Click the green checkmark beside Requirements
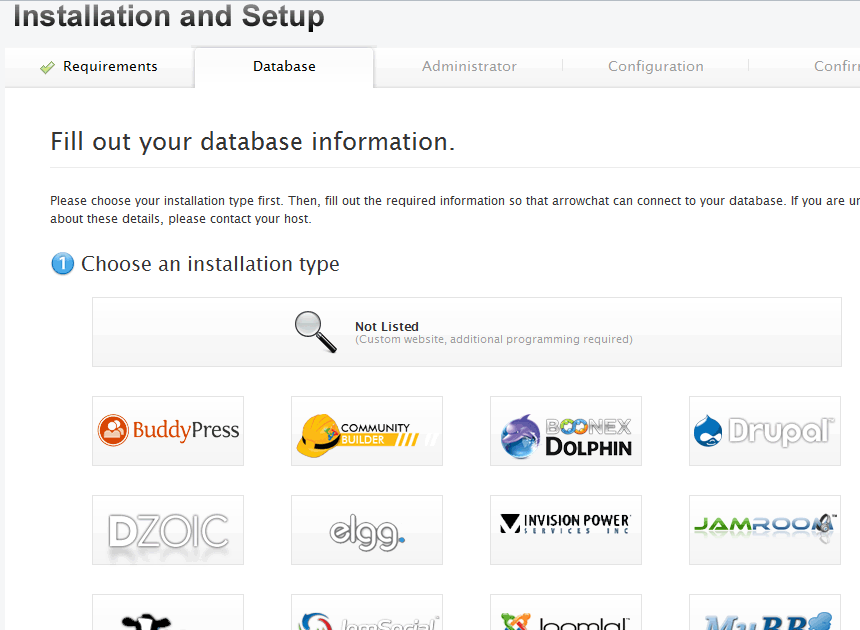This screenshot has height=630, width=860. [x=47, y=68]
